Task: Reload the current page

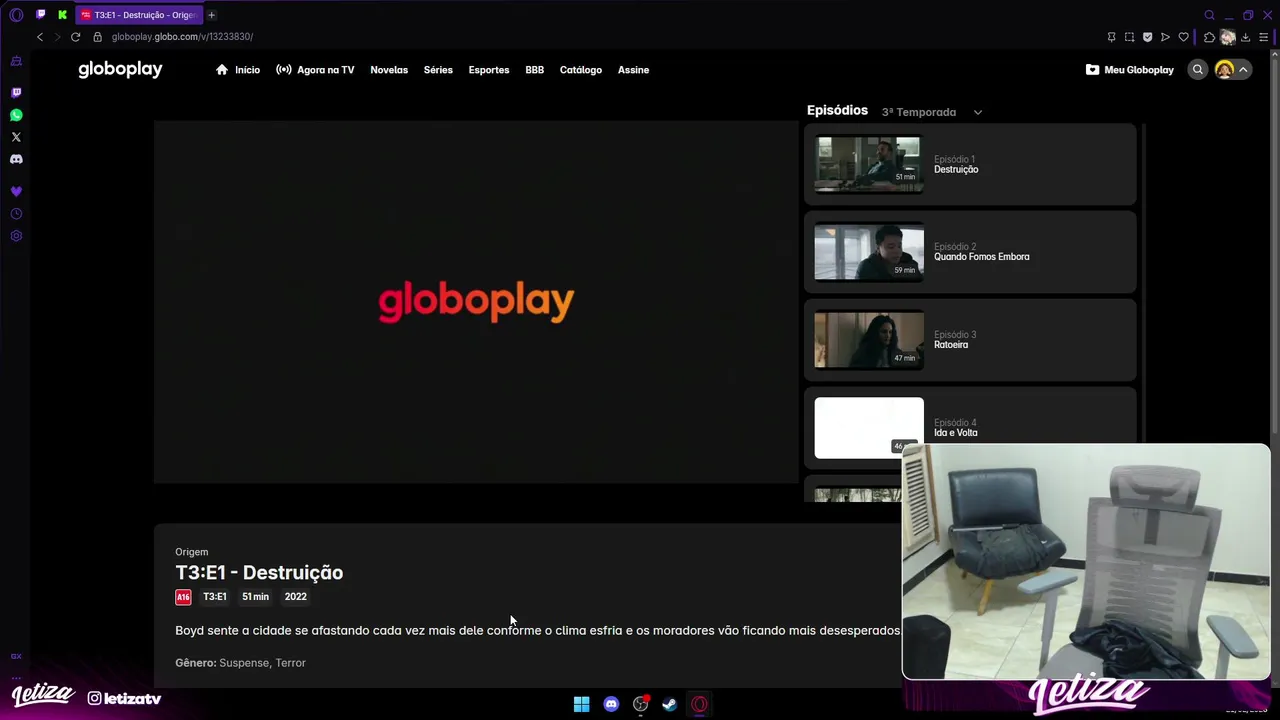Action: pyautogui.click(x=75, y=37)
